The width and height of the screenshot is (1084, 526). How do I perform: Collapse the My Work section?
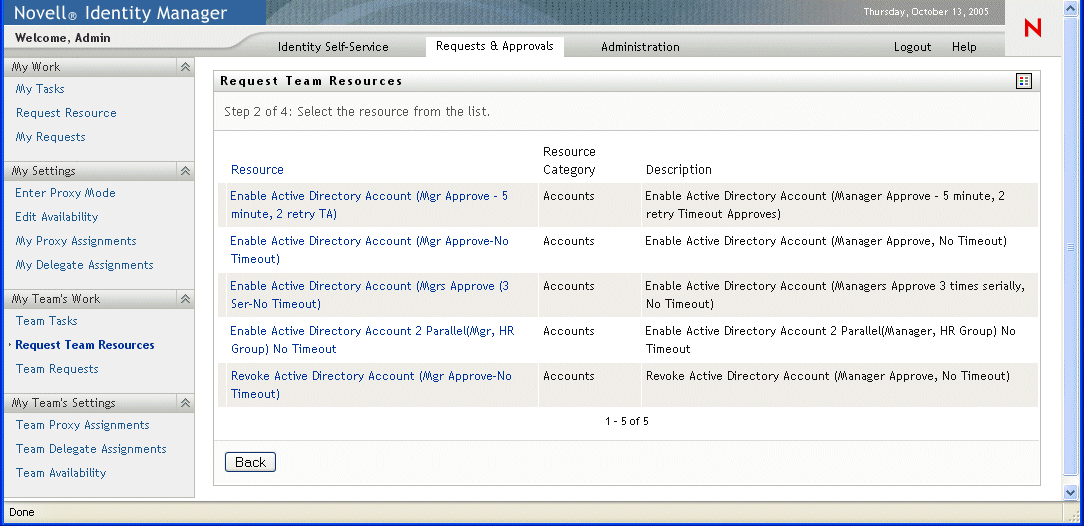[x=185, y=67]
